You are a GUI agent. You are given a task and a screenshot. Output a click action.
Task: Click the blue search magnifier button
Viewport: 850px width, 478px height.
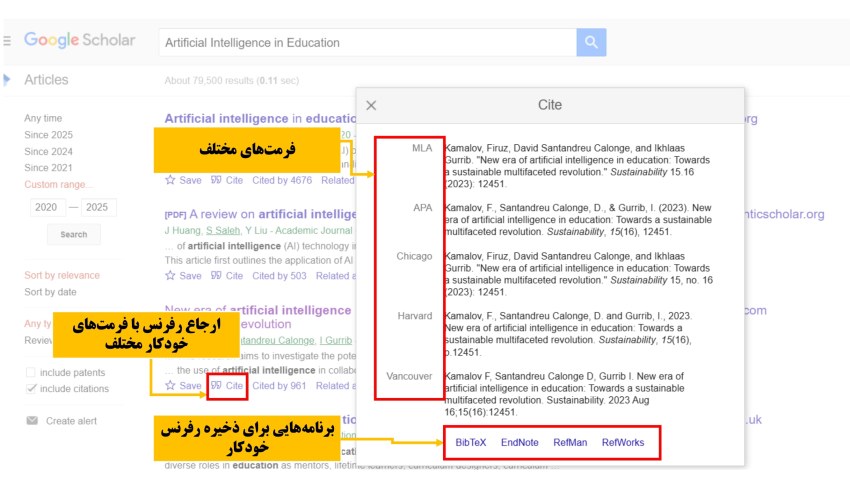591,42
